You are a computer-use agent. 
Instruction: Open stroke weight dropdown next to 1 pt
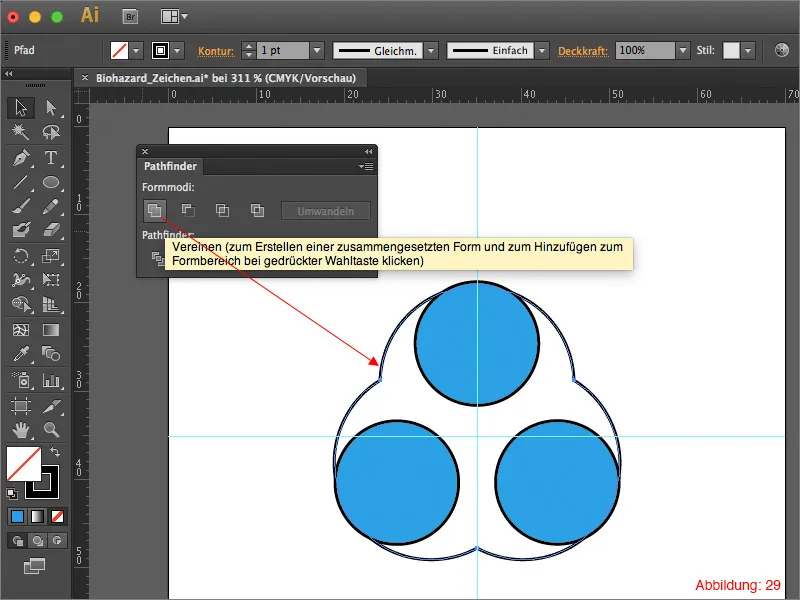click(x=317, y=51)
